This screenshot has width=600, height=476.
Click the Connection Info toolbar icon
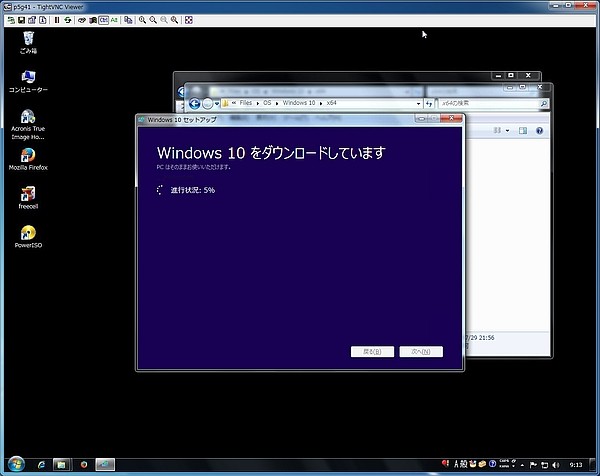[43, 20]
